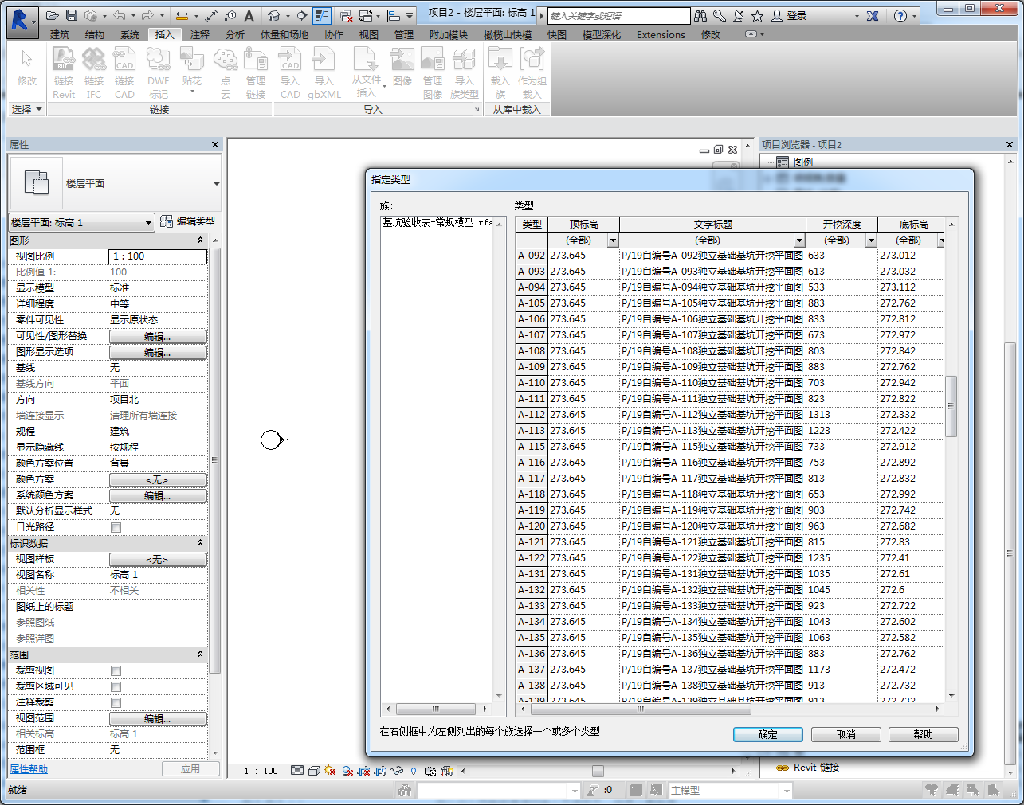Open the 文字标题 column filter dropdown
The width and height of the screenshot is (1024, 805).
coord(799,240)
